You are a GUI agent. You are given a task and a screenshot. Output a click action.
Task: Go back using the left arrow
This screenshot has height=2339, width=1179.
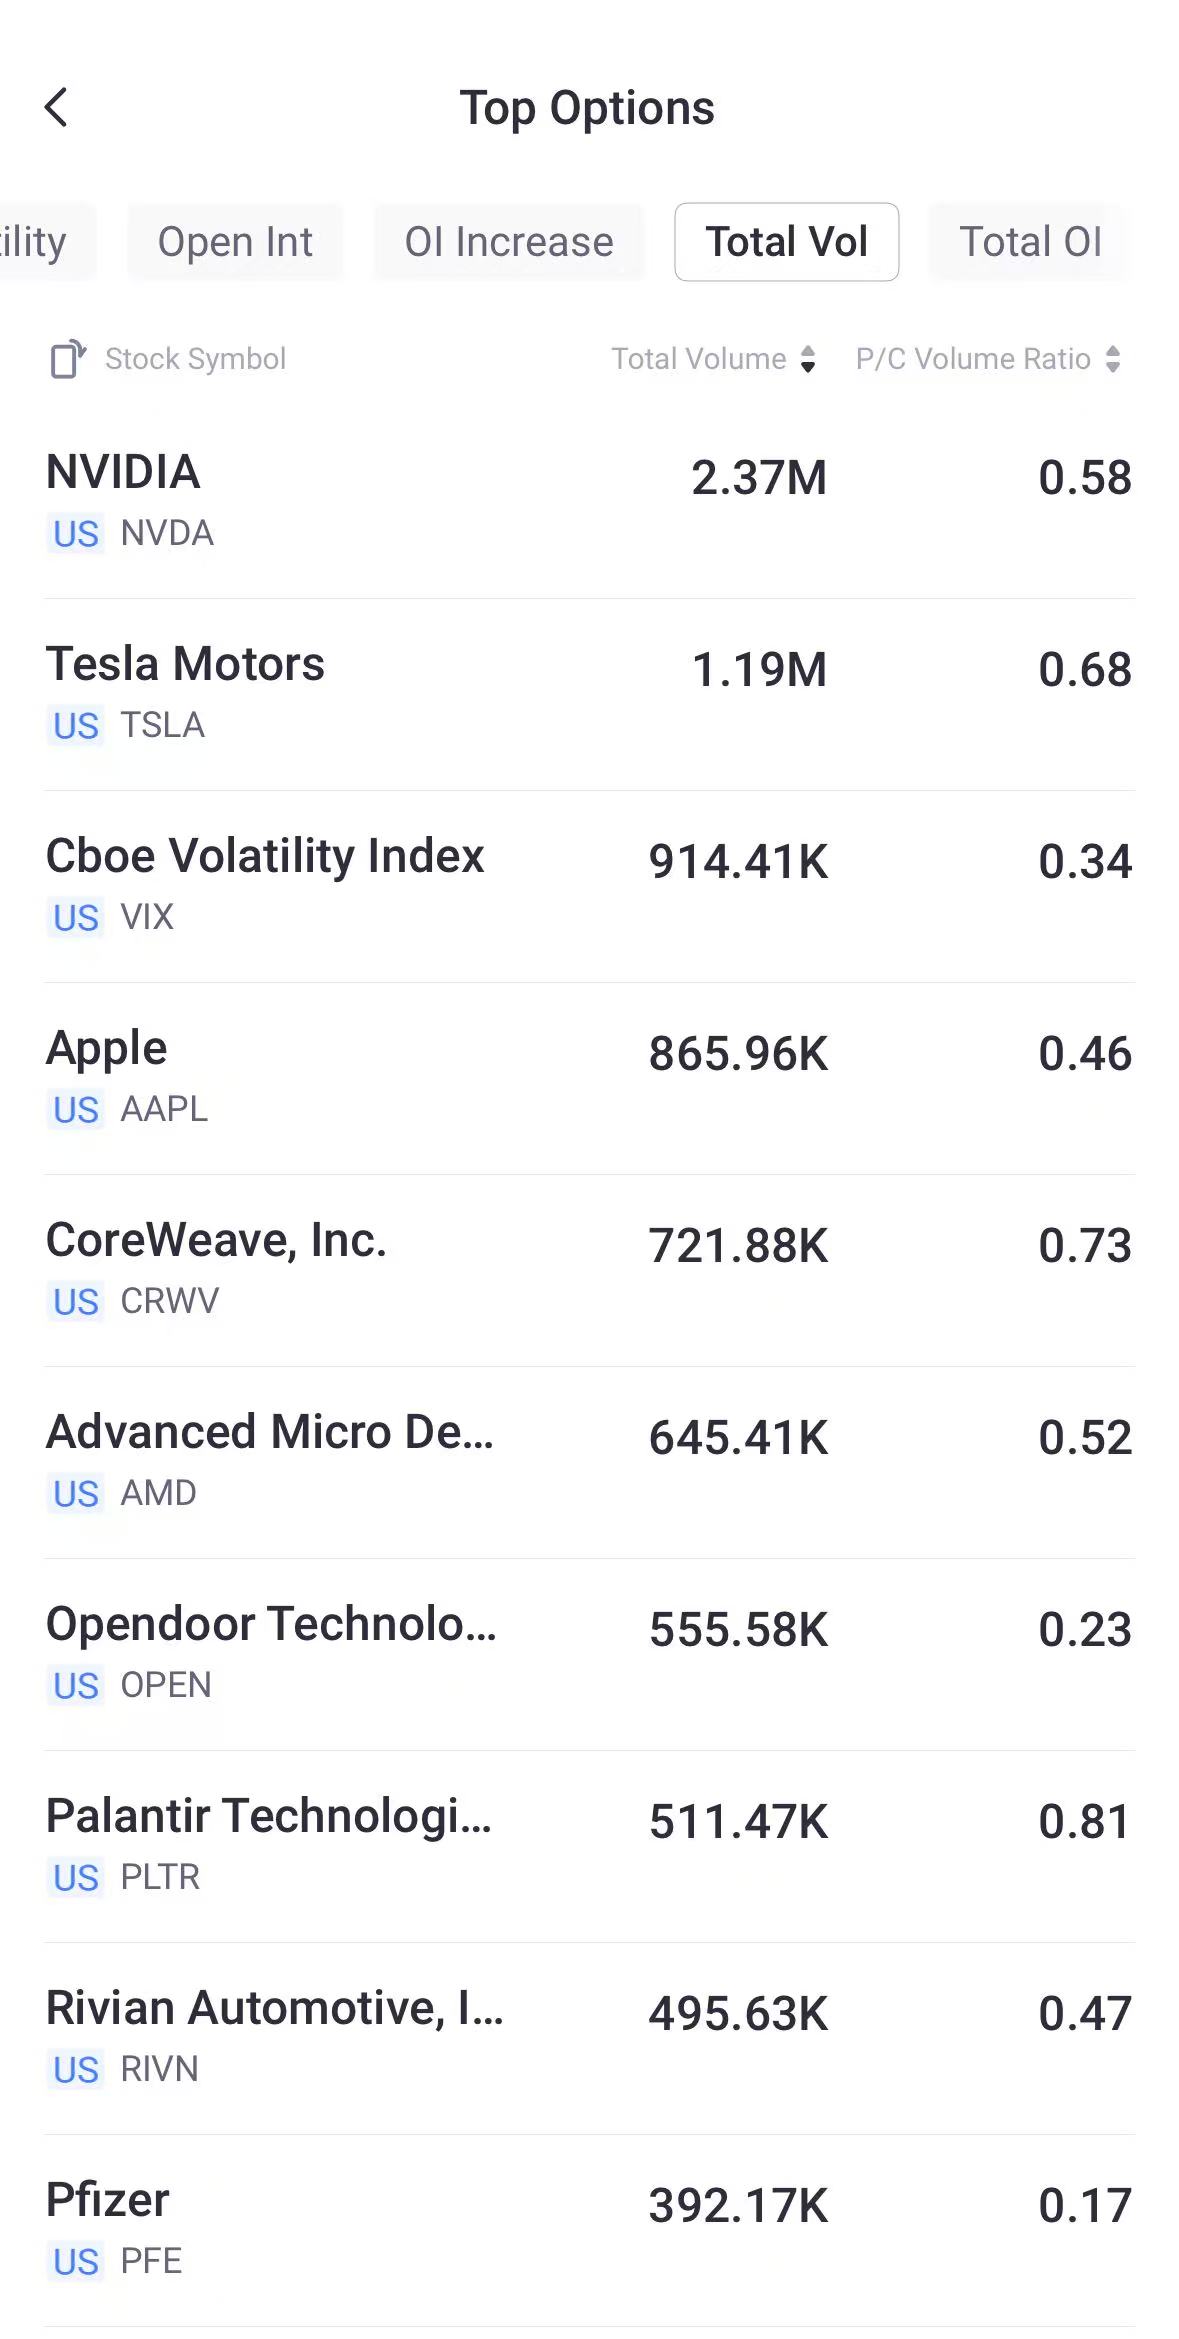click(57, 107)
